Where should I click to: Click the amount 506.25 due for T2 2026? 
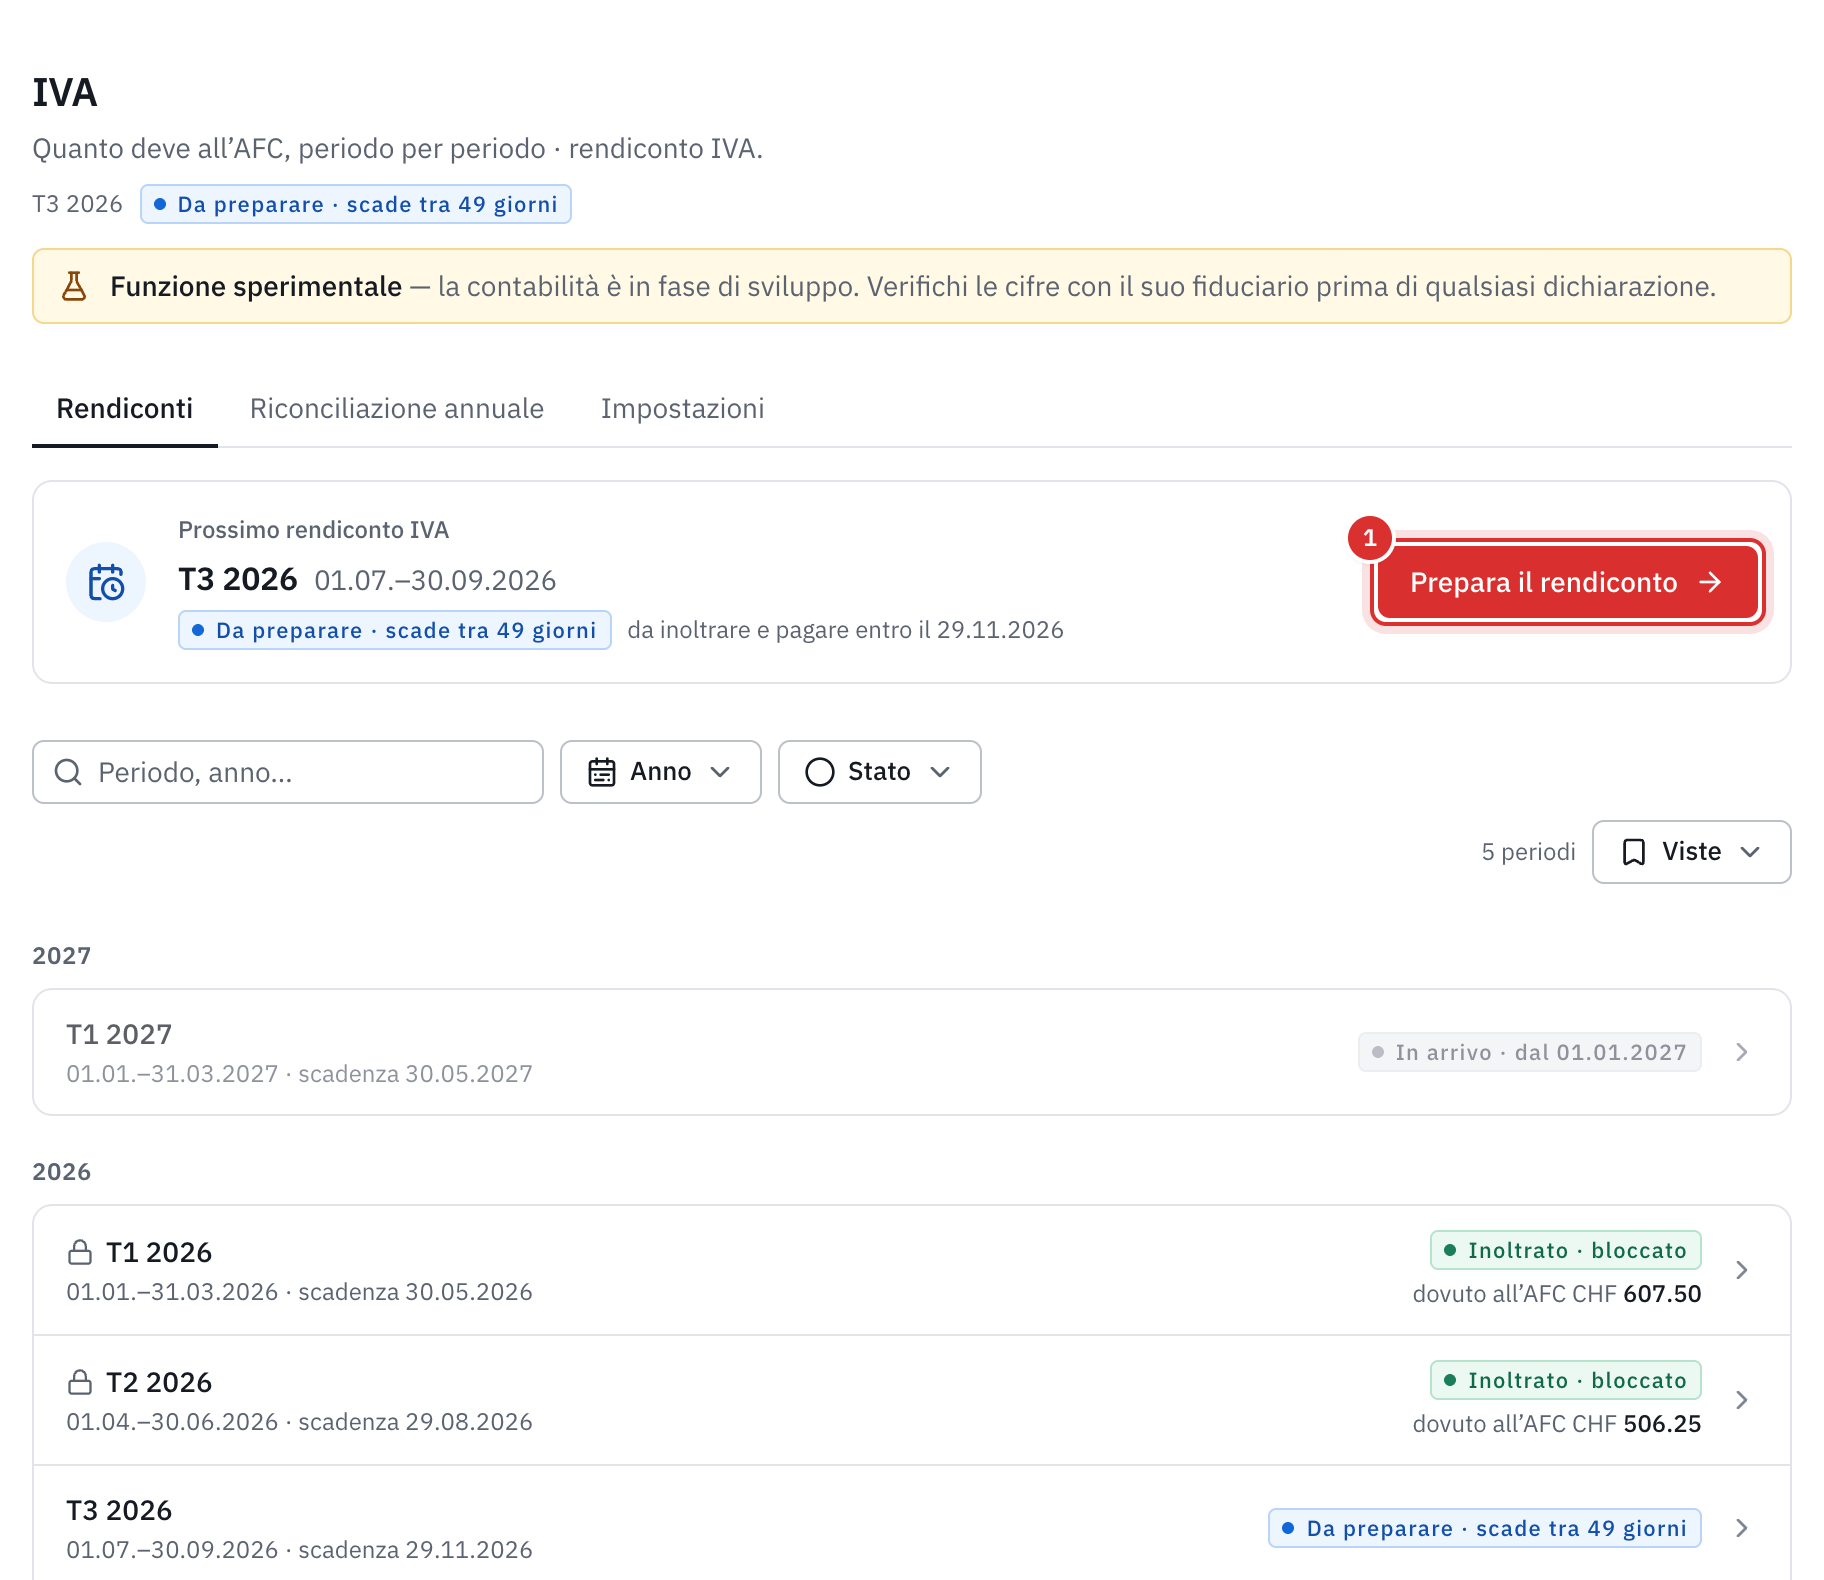tap(1662, 1424)
